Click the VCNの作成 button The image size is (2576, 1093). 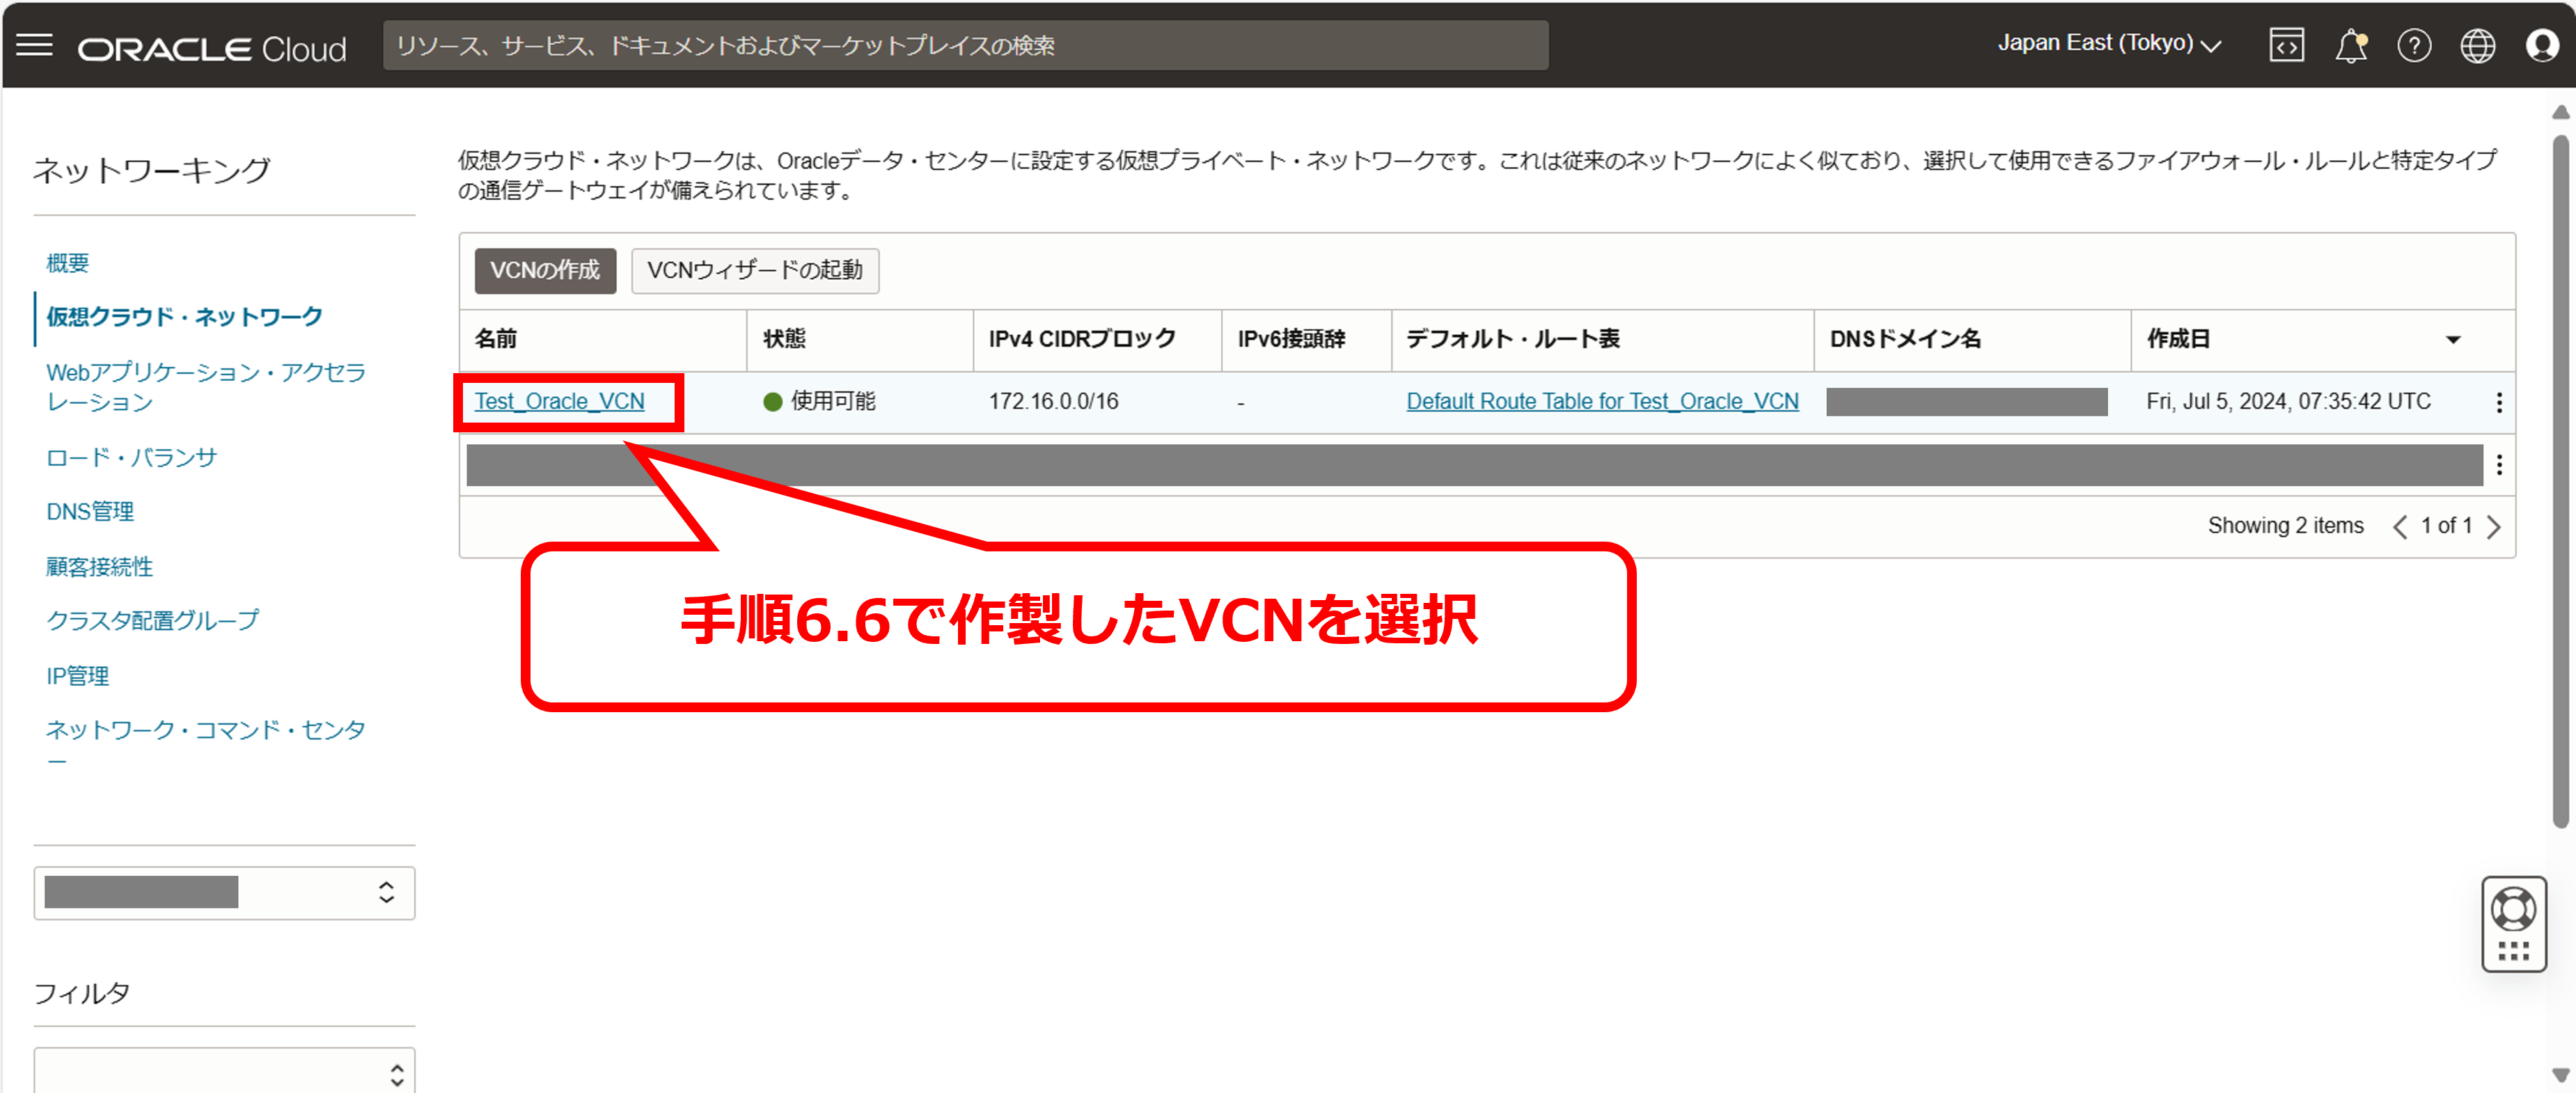pos(545,271)
